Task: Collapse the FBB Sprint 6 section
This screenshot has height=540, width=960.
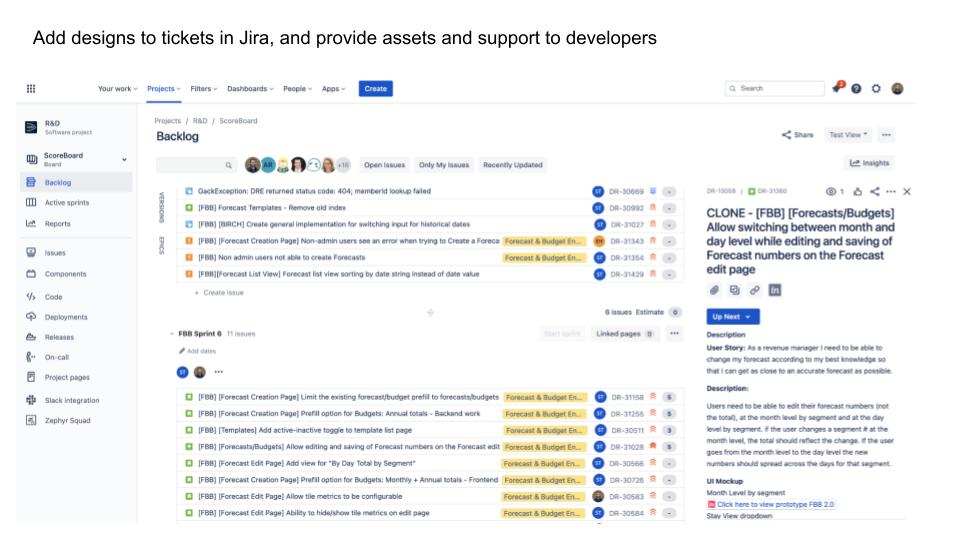Action: click(x=170, y=334)
